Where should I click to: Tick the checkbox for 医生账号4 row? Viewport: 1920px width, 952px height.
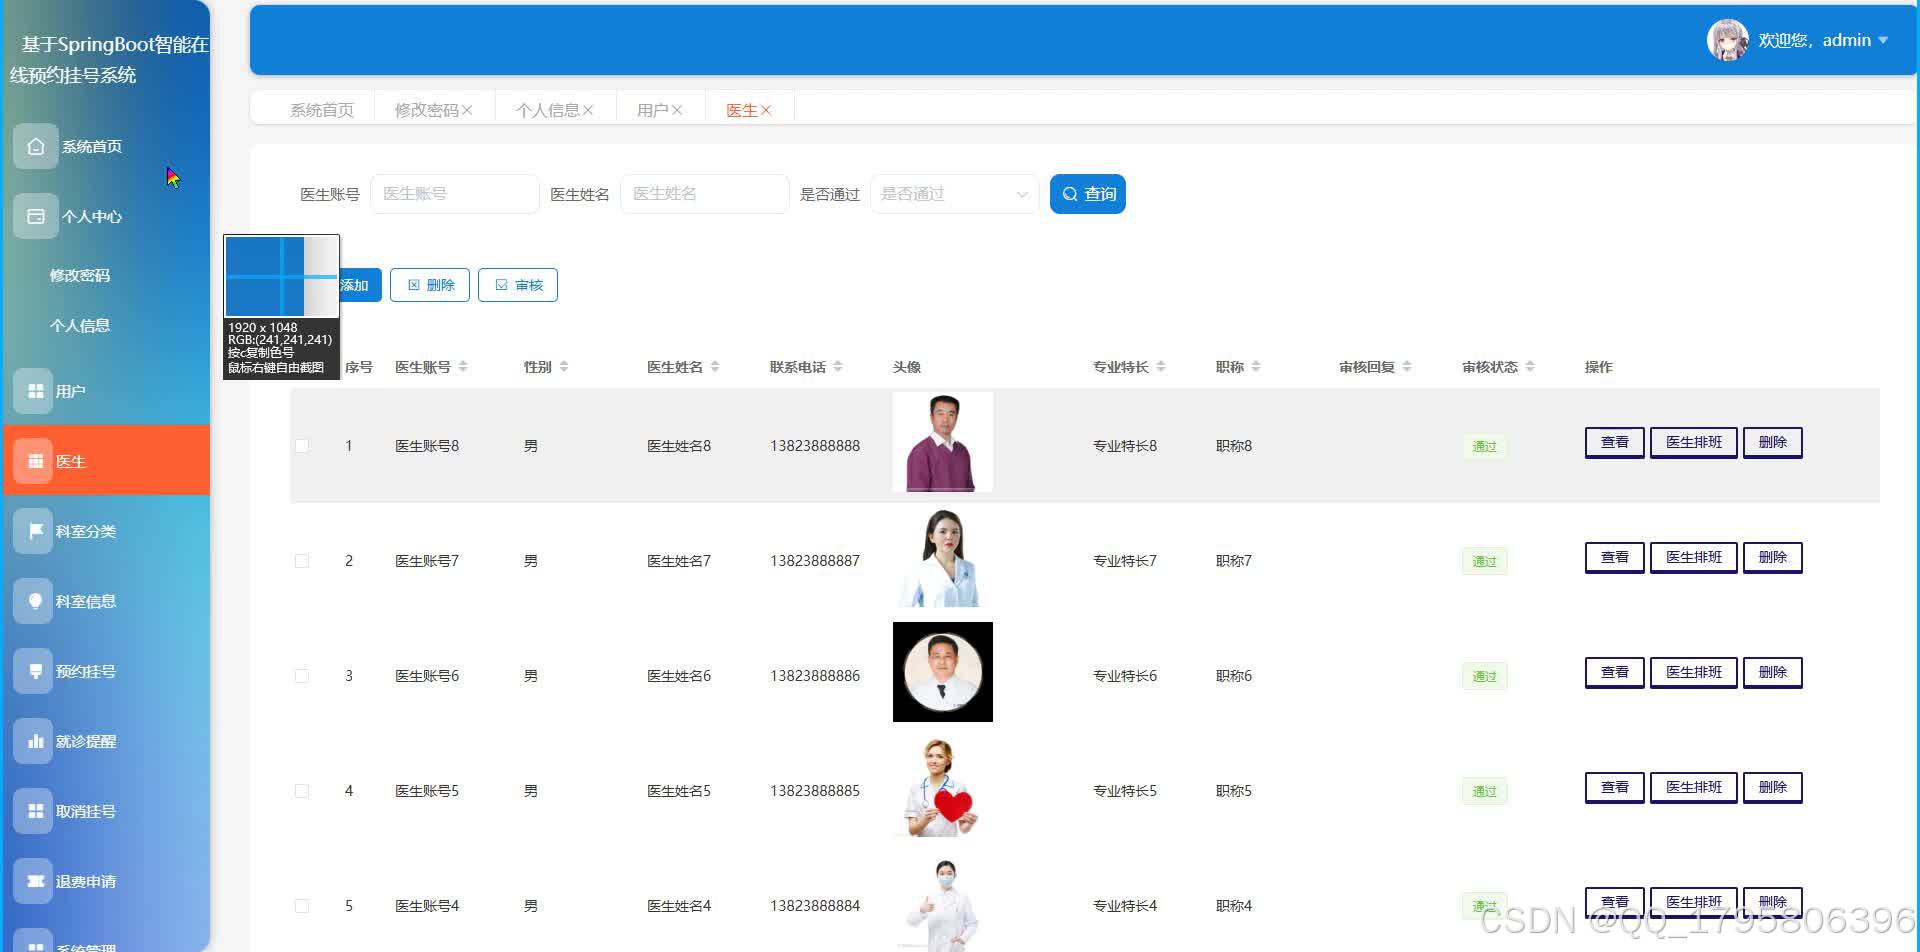tap(302, 906)
